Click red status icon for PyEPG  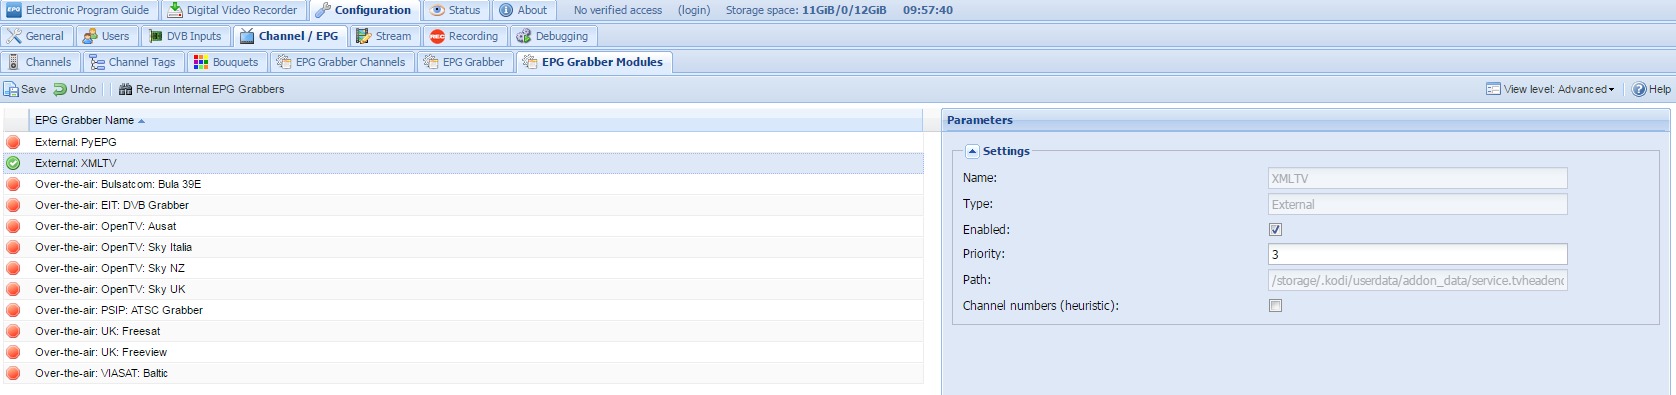click(x=13, y=142)
